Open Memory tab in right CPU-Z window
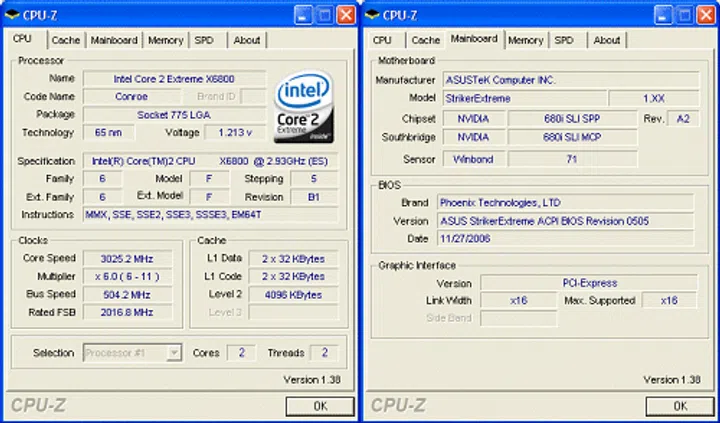Viewport: 720px width, 423px height. pyautogui.click(x=526, y=40)
